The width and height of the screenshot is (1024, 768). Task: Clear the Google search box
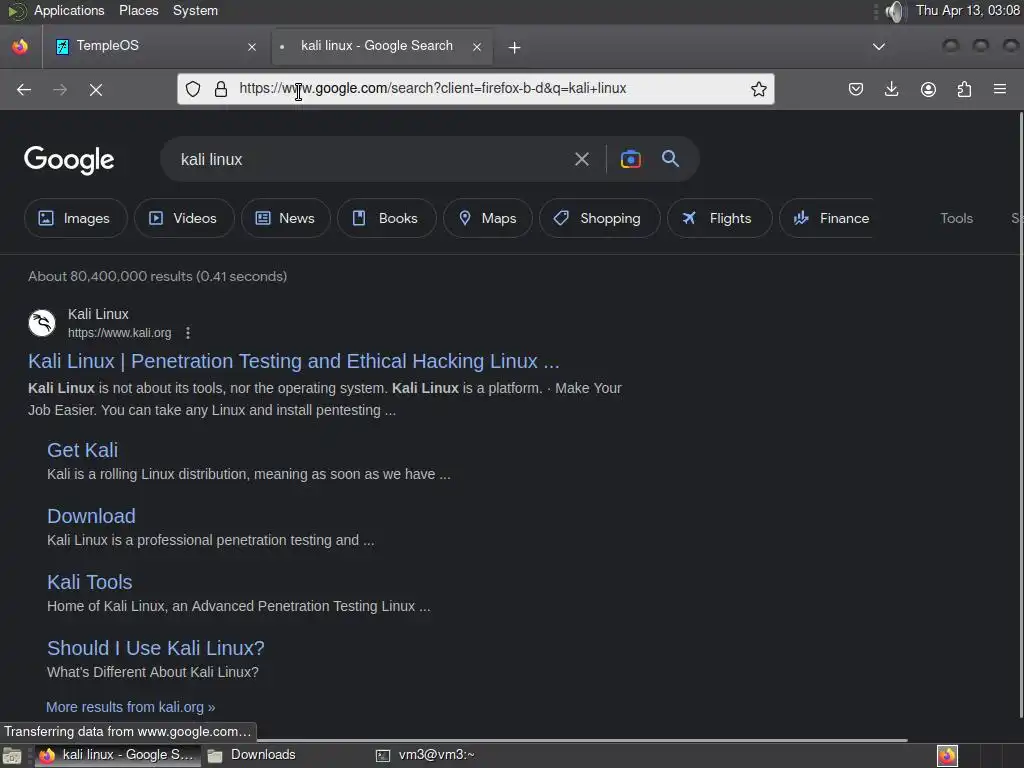581,159
